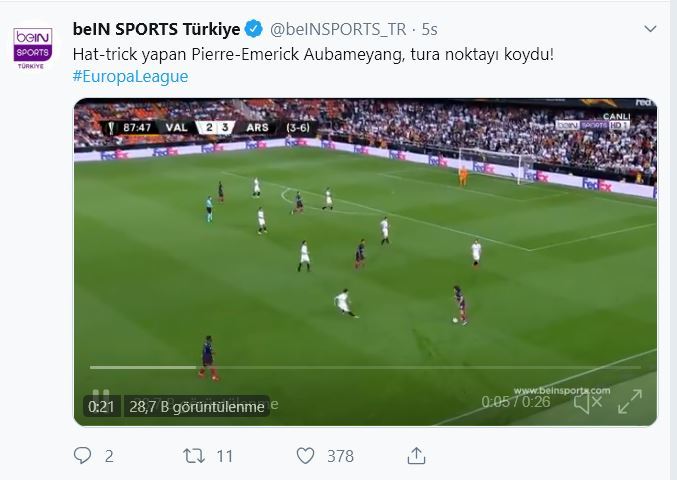Retweet the beIN SPORTS post
Screen dimensions: 677x480
194,456
